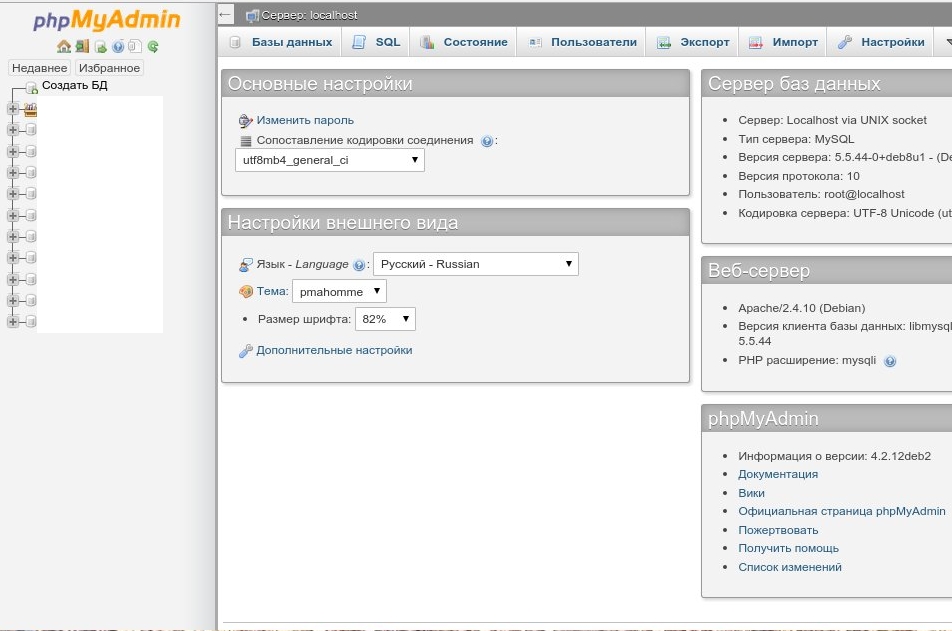Click the Тема link label

(271, 292)
